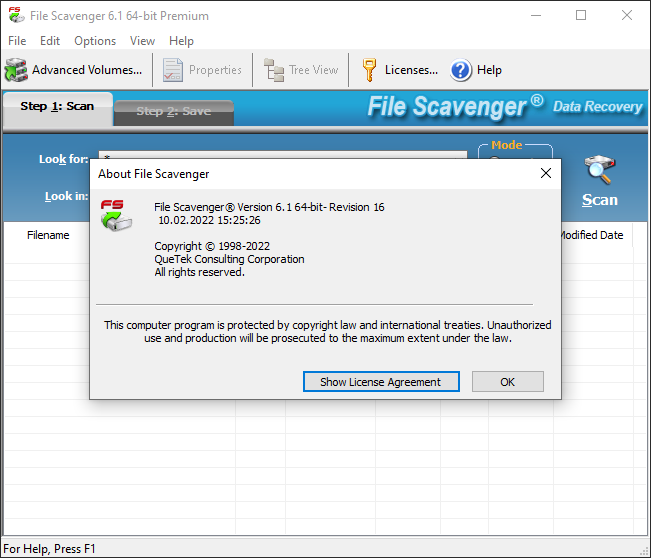Click OK in the About dialog
Image resolution: width=651 pixels, height=558 pixels.
tap(507, 382)
